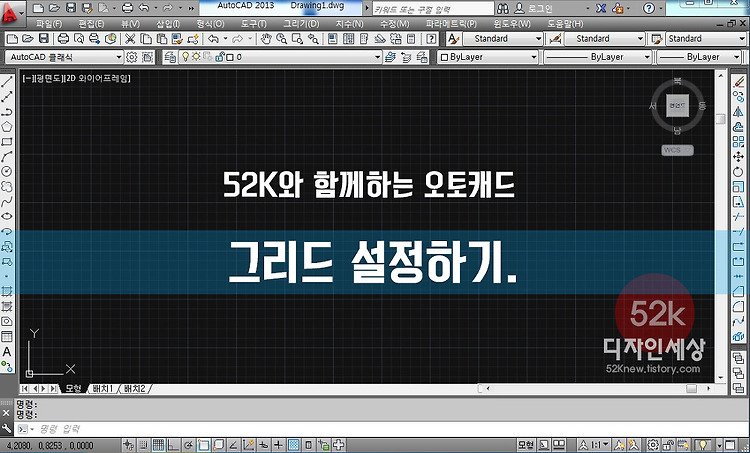Open the 편집(E) menu
Image resolution: width=750 pixels, height=453 pixels.
91,23
